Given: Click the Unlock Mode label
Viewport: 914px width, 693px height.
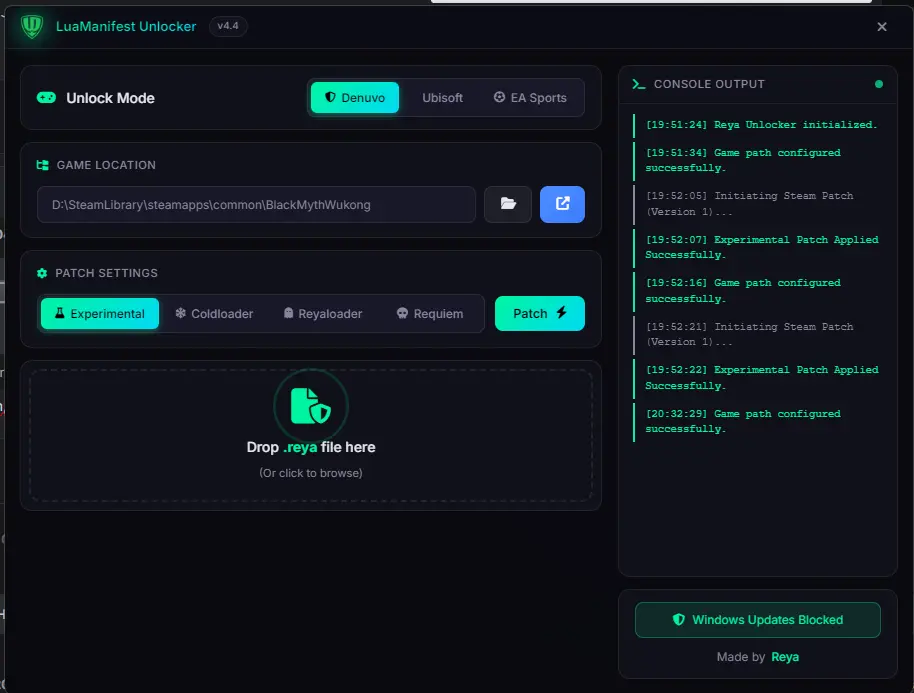Looking at the screenshot, I should 110,98.
